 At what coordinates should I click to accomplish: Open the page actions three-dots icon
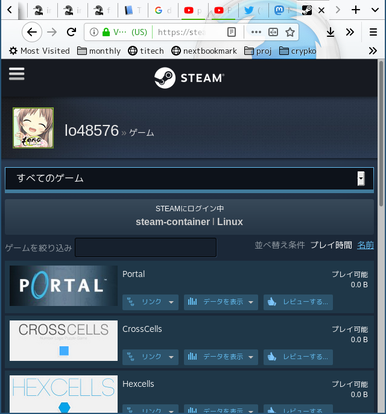(256, 32)
